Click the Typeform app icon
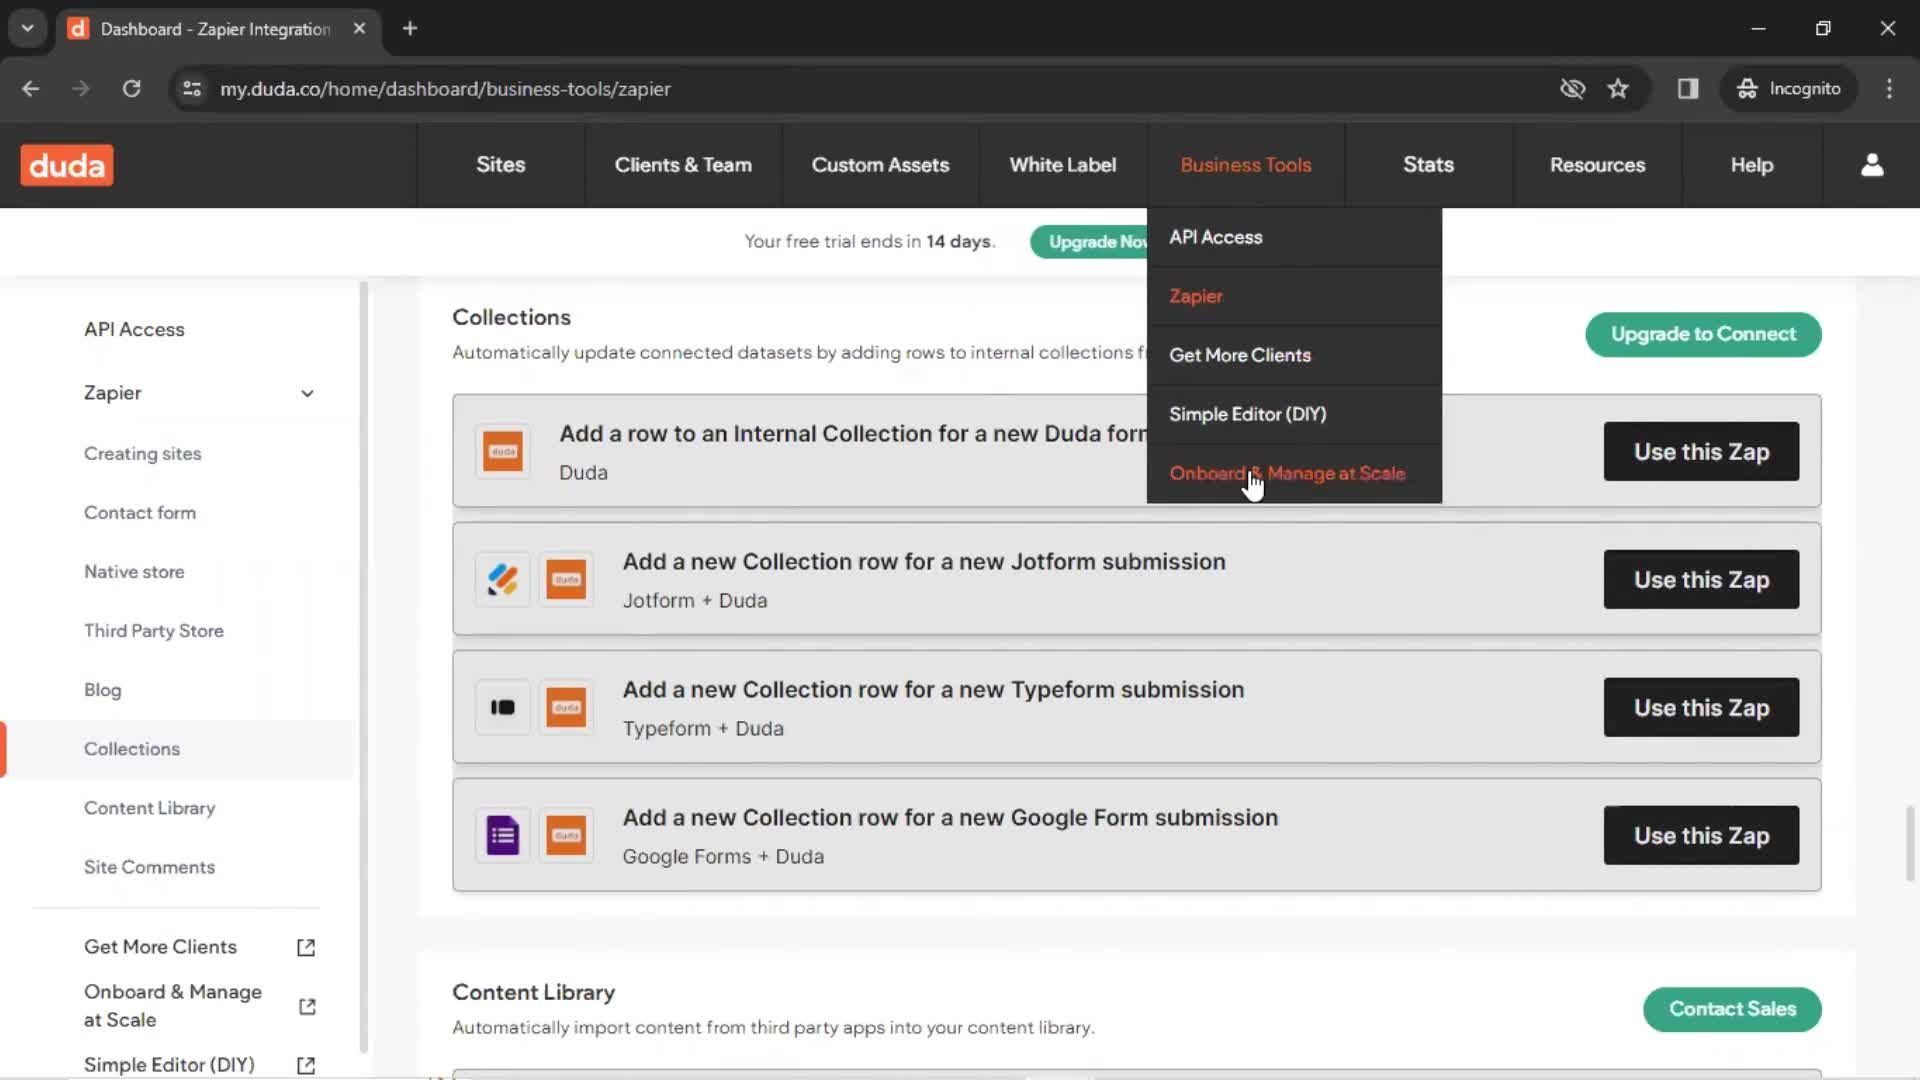The width and height of the screenshot is (1920, 1080). click(x=502, y=707)
